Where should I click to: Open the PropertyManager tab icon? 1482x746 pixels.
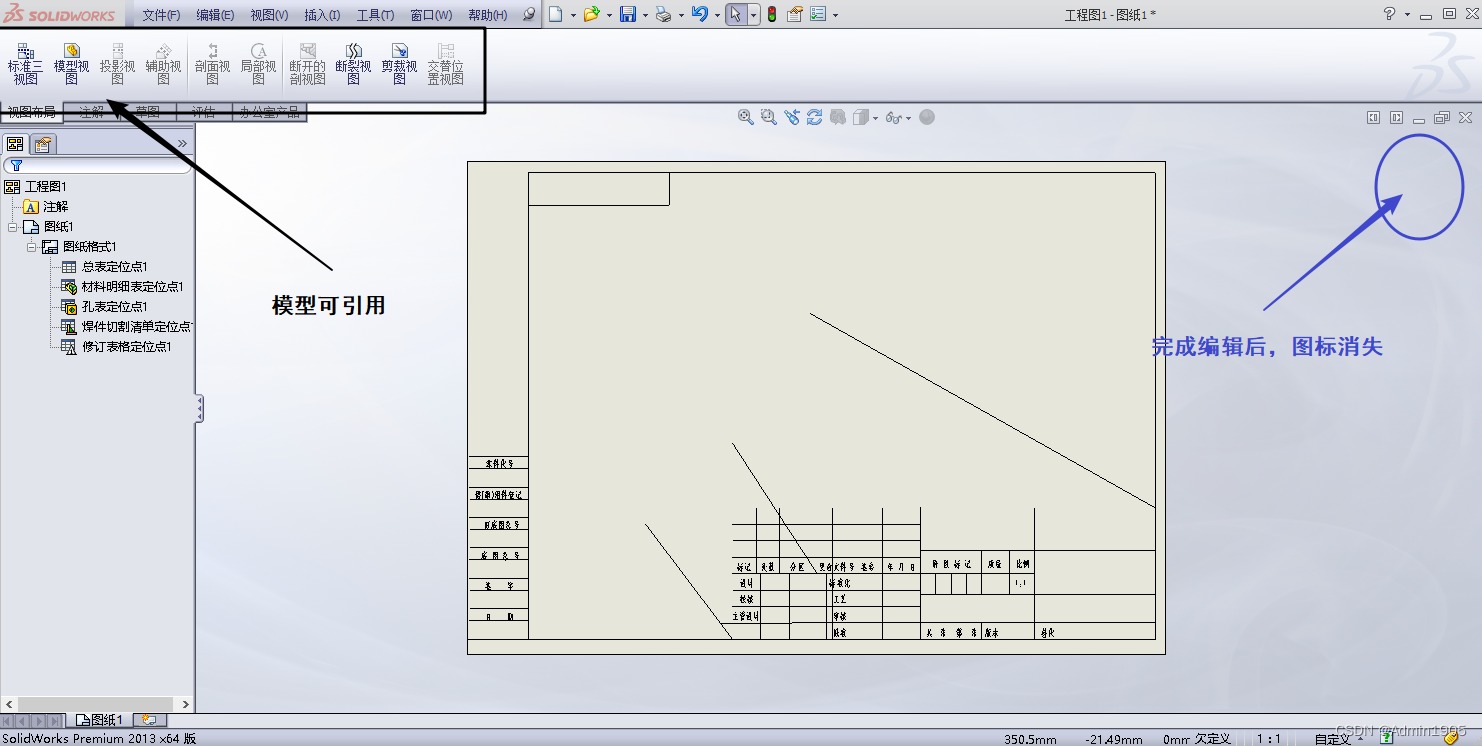point(42,144)
